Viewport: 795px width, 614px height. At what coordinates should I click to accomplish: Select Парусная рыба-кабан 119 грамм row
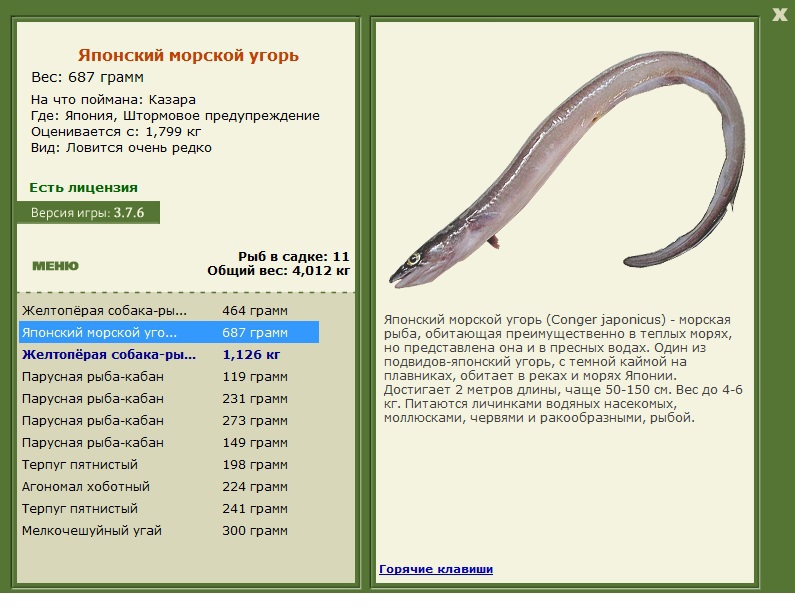click(x=169, y=376)
